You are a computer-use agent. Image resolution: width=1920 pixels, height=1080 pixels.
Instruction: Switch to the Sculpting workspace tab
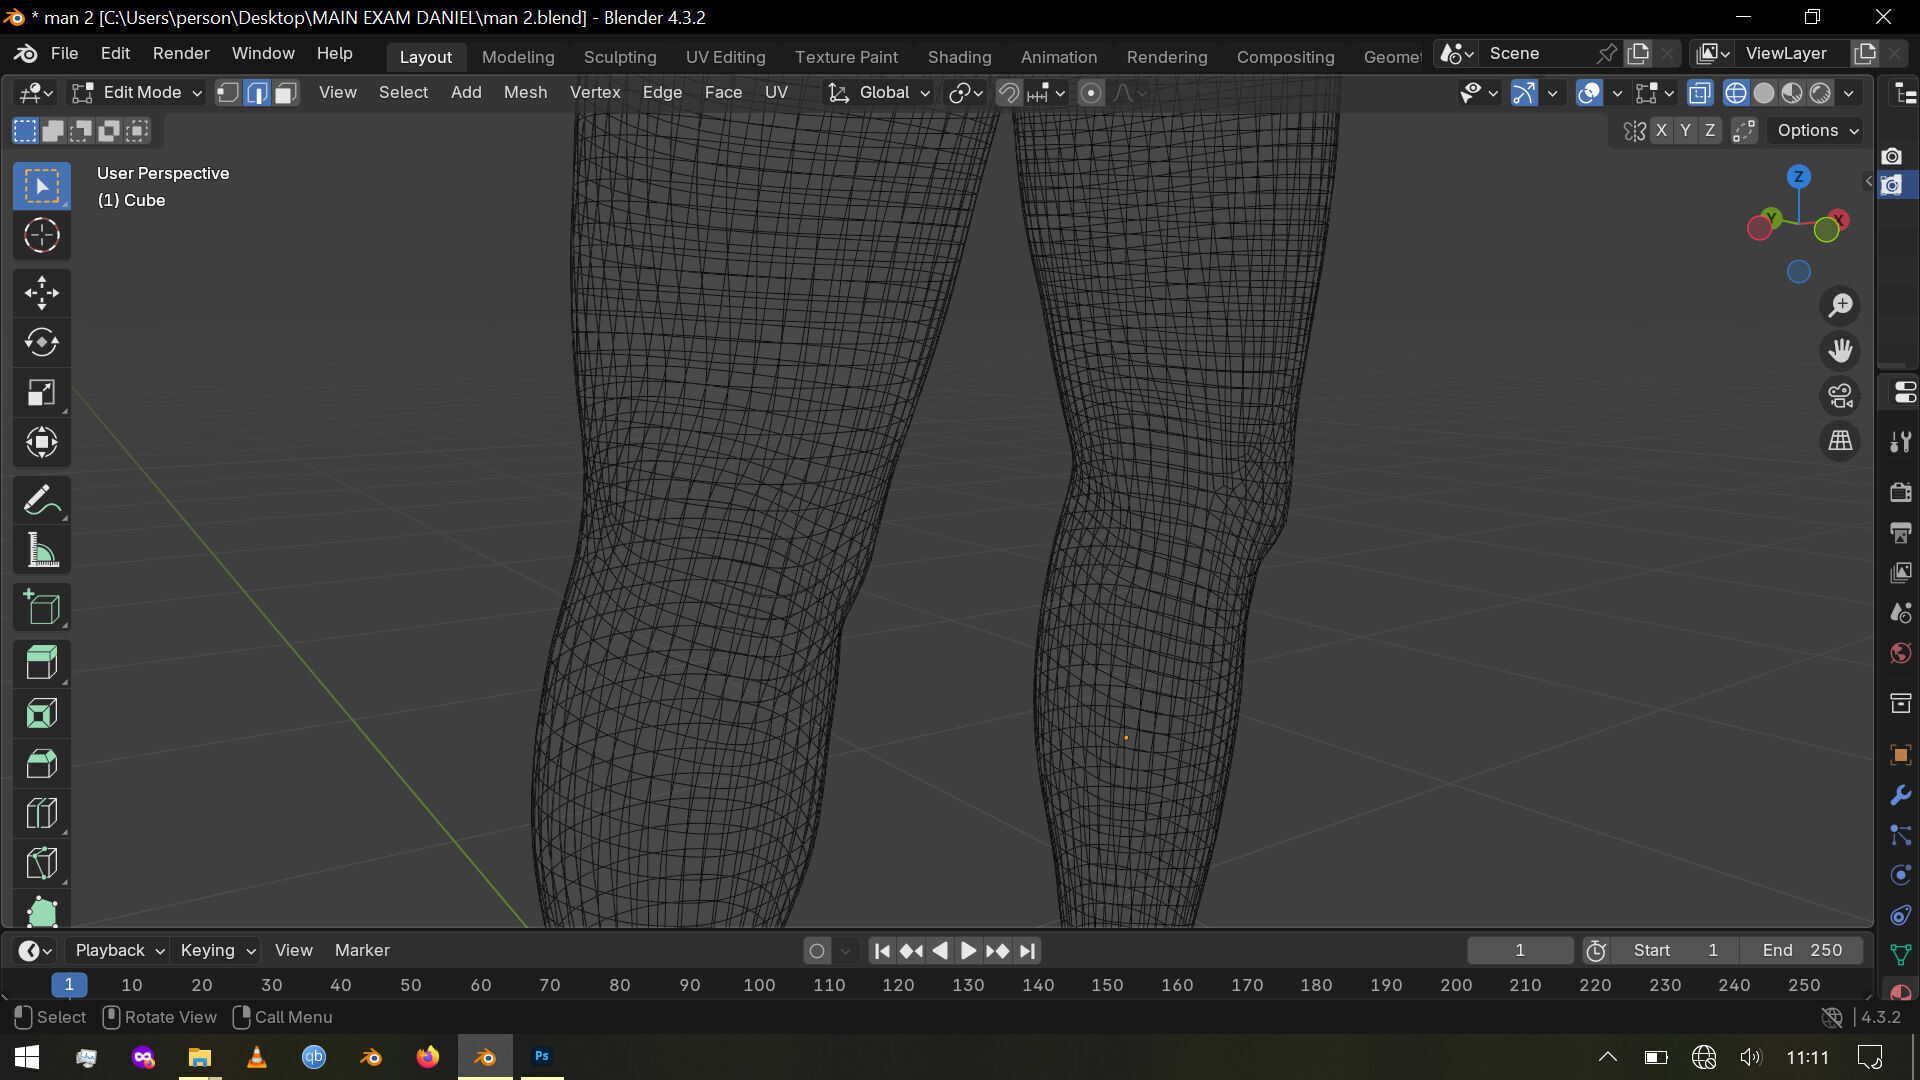620,57
